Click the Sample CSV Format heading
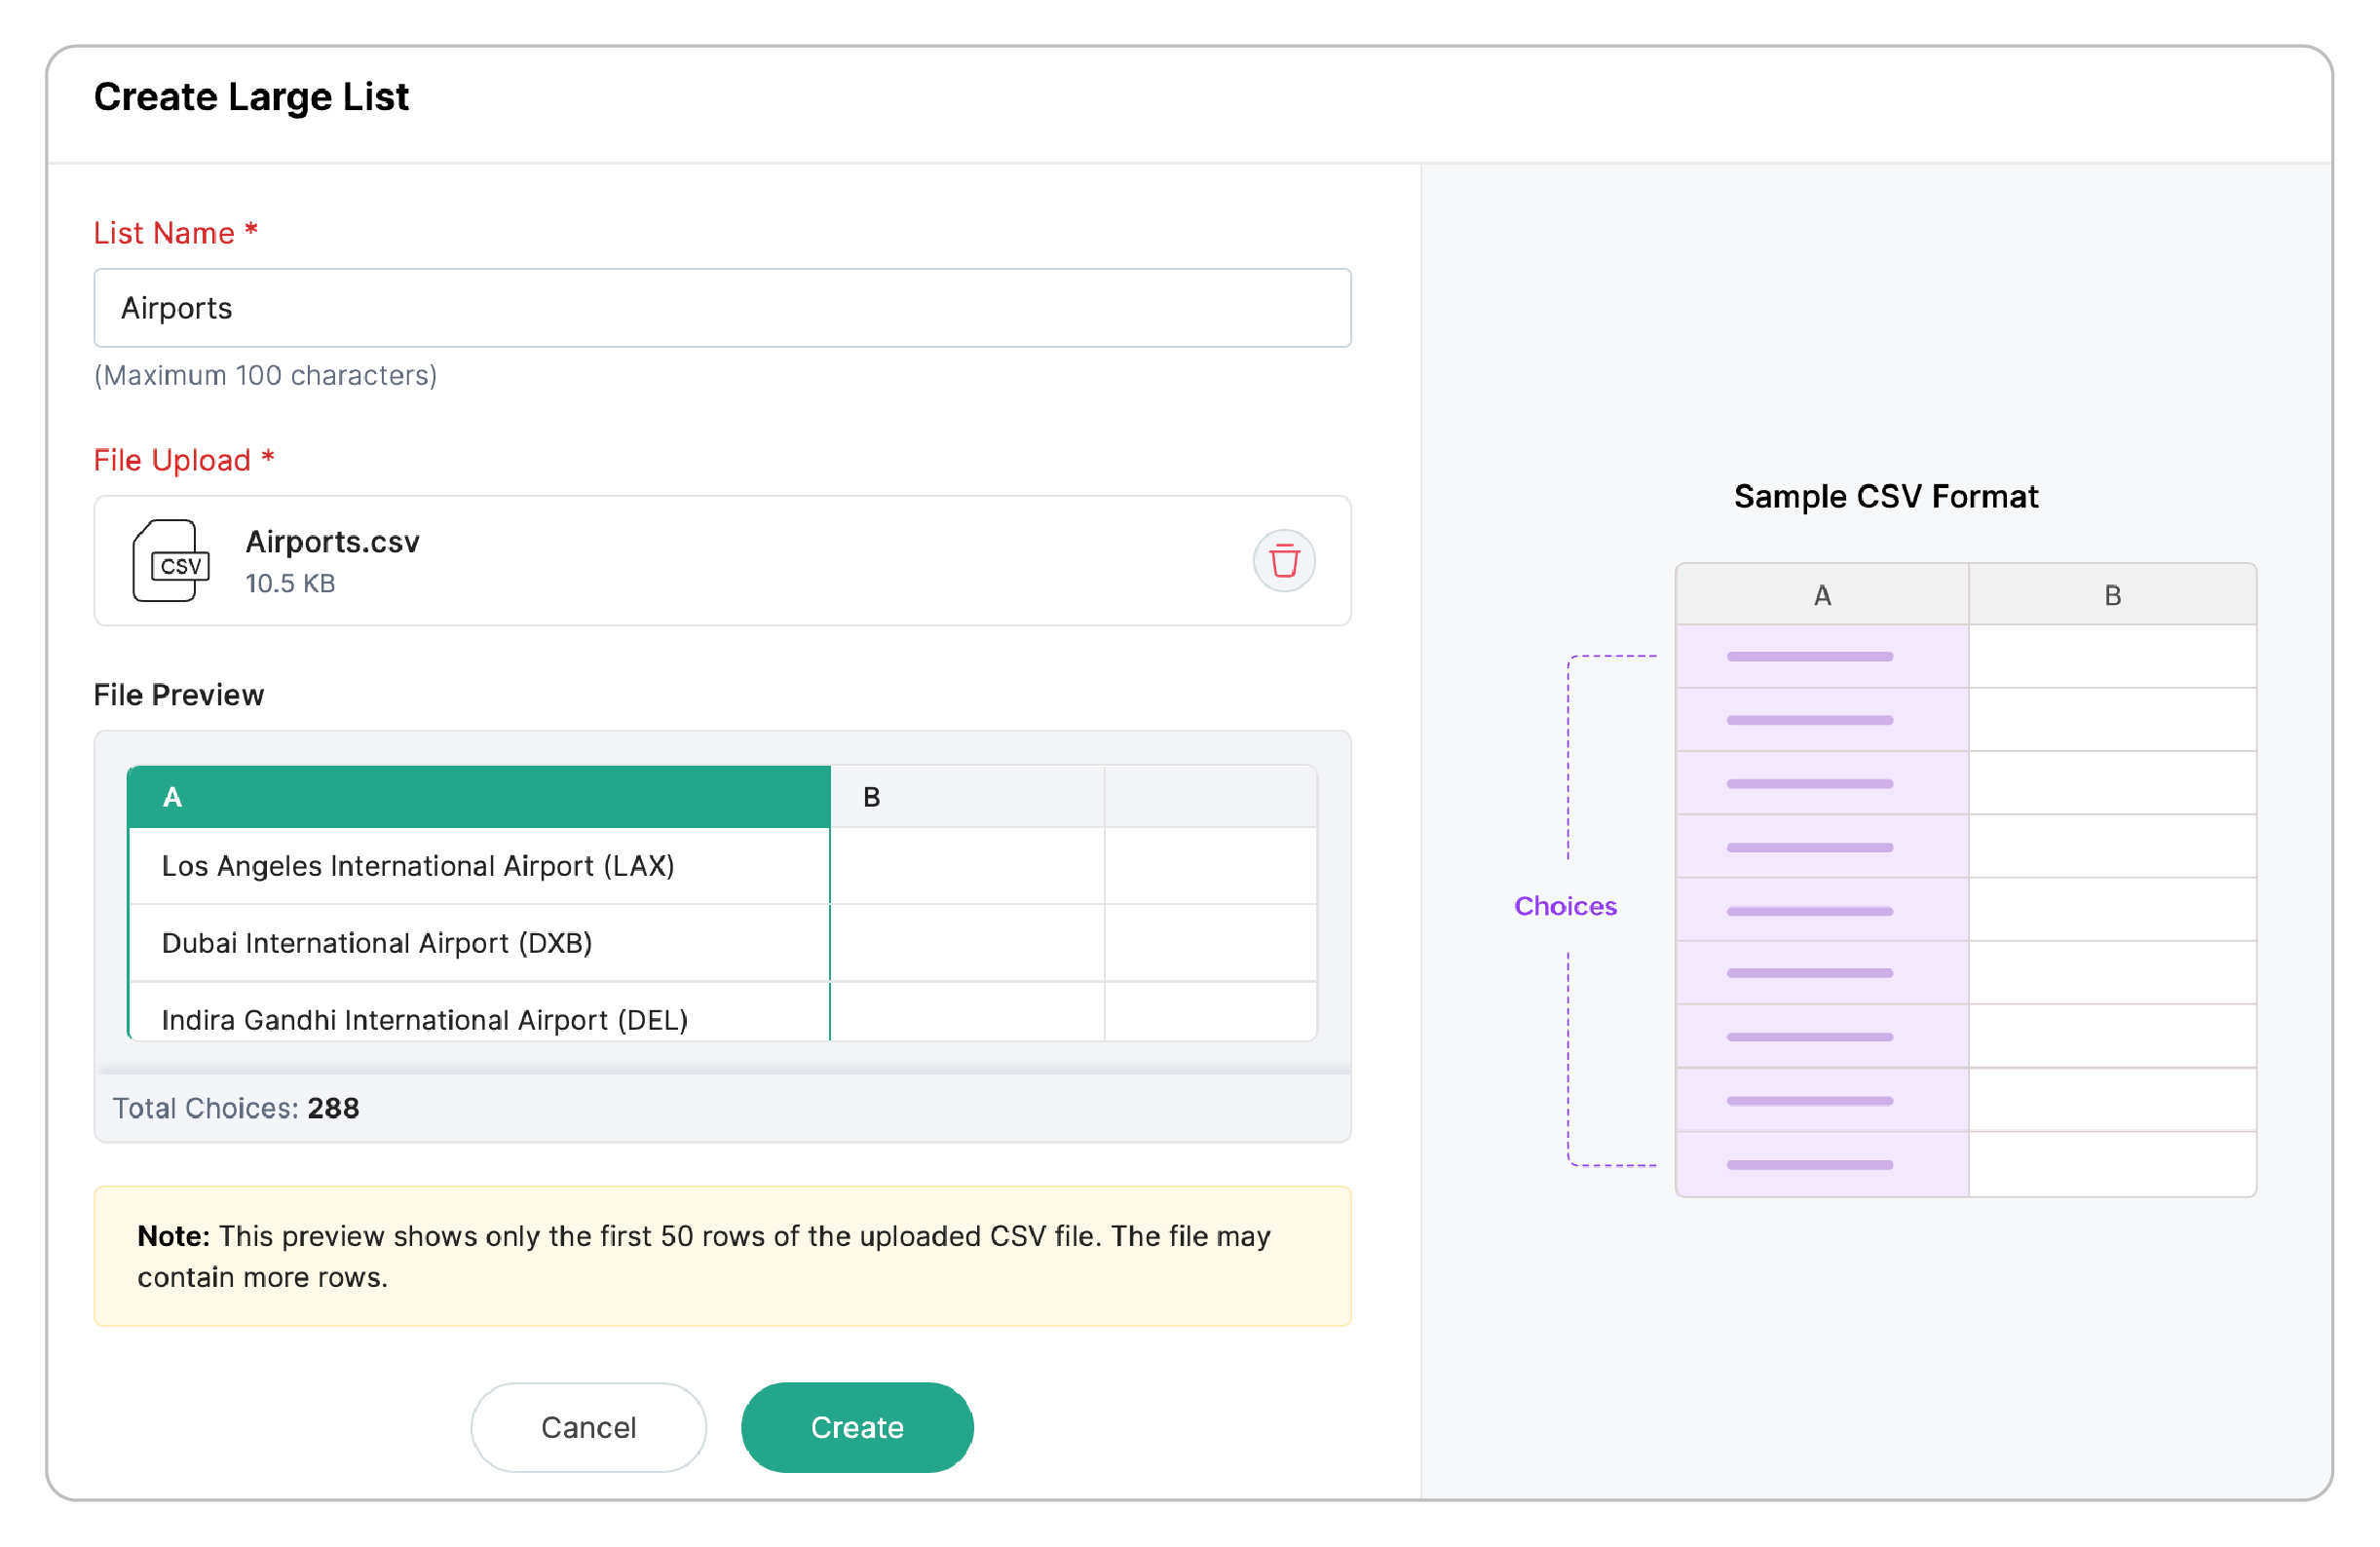 (x=1885, y=496)
